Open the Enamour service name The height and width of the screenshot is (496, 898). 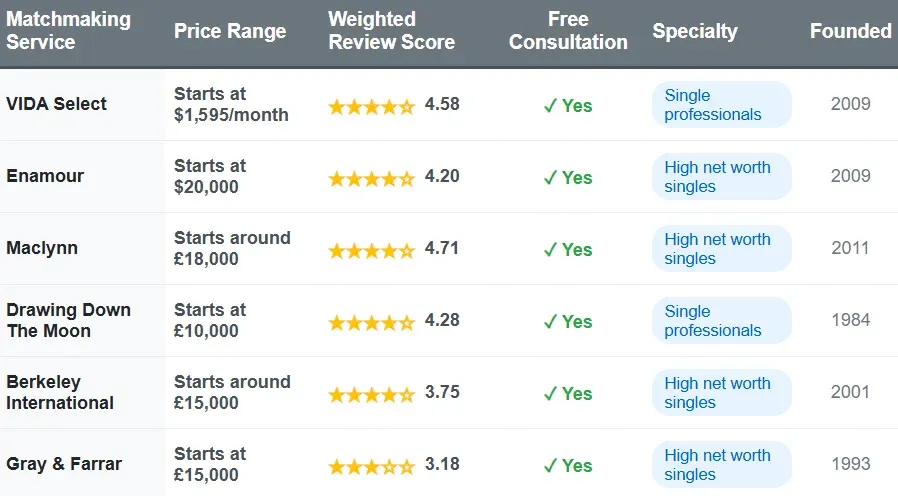coord(45,176)
